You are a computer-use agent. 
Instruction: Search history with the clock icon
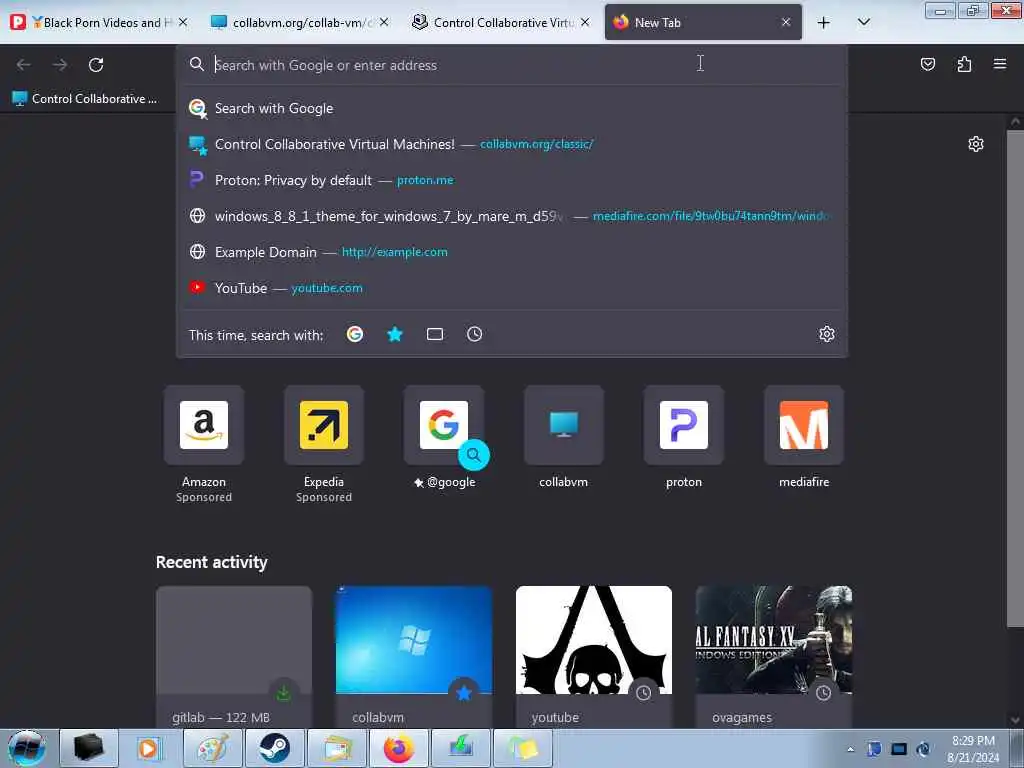(x=475, y=334)
